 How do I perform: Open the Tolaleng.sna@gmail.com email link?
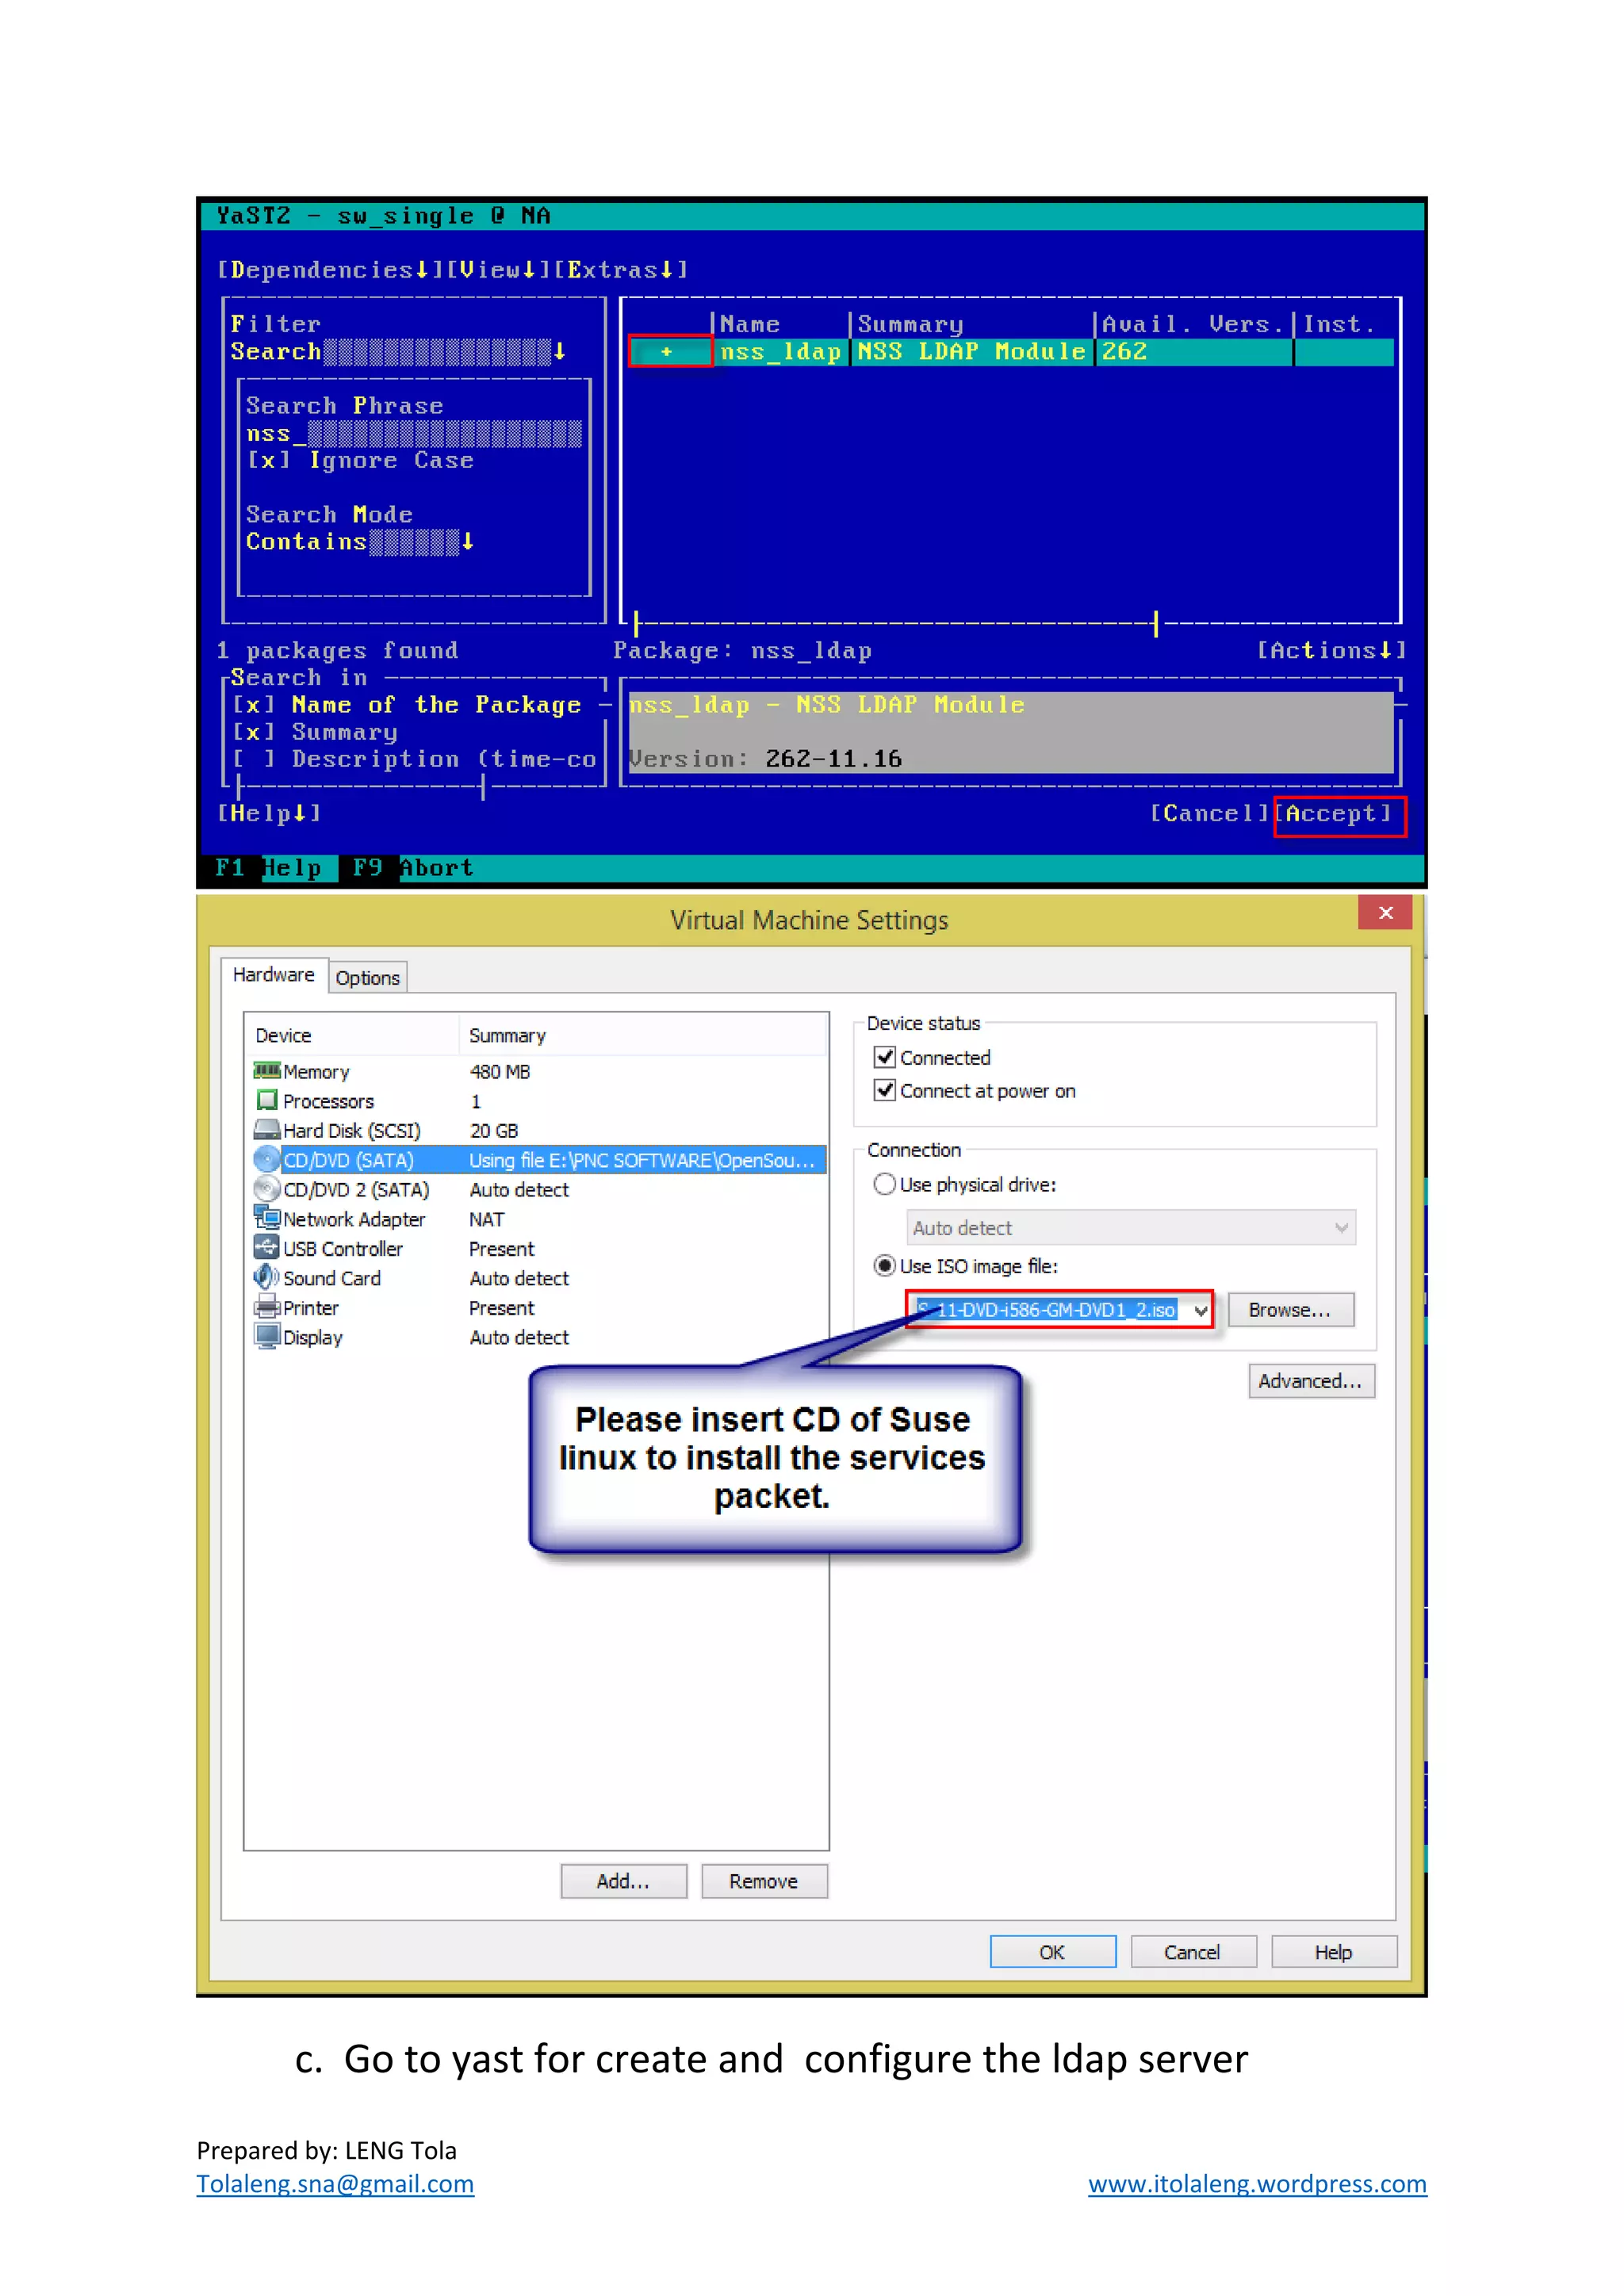[335, 2184]
